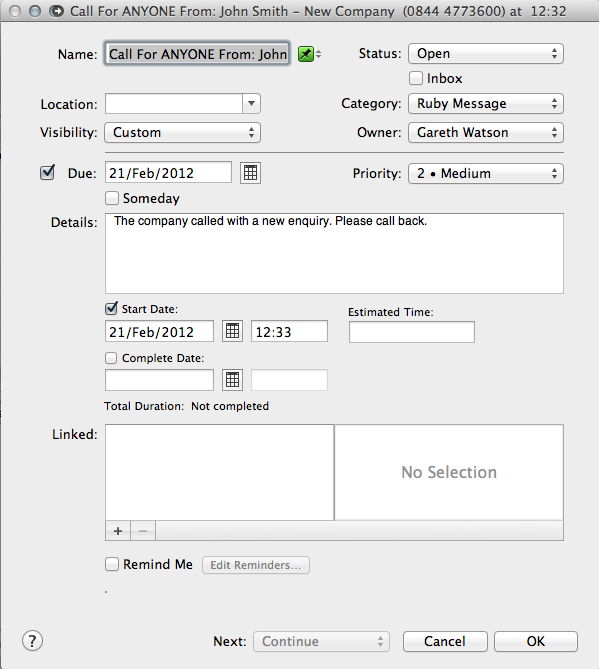Enable the Remind Me checkbox

tap(112, 564)
